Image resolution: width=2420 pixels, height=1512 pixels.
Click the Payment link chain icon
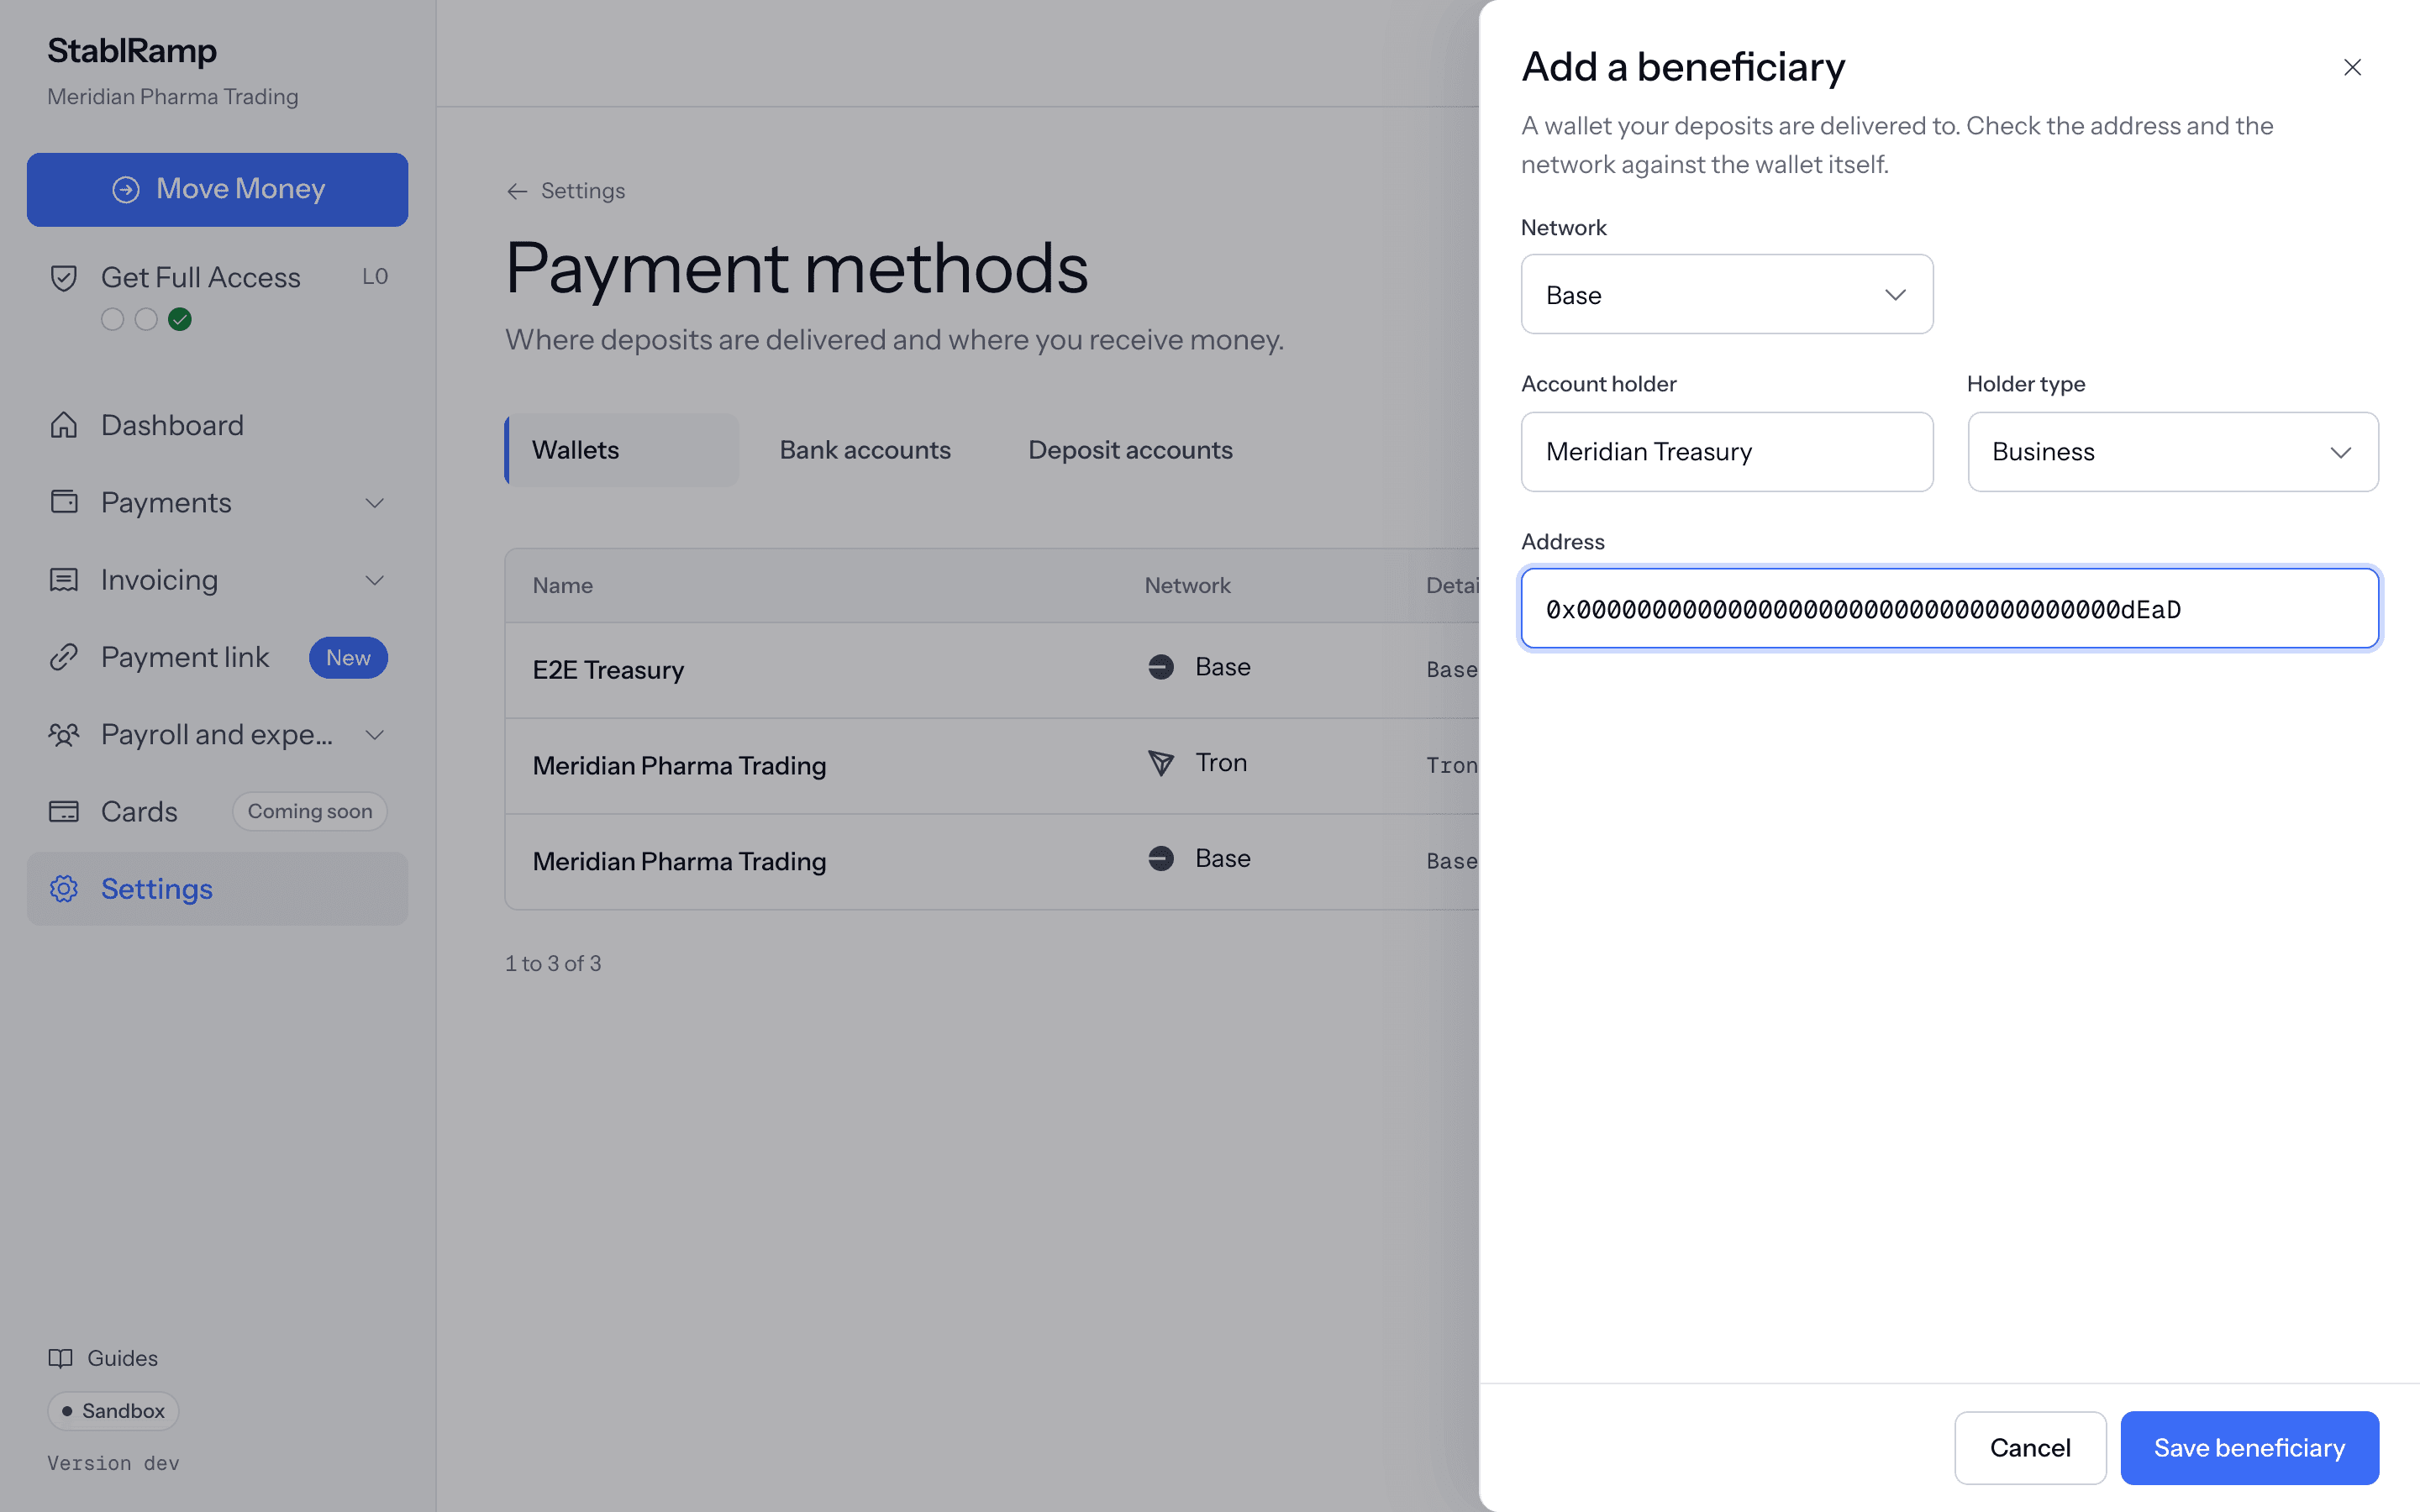(64, 657)
